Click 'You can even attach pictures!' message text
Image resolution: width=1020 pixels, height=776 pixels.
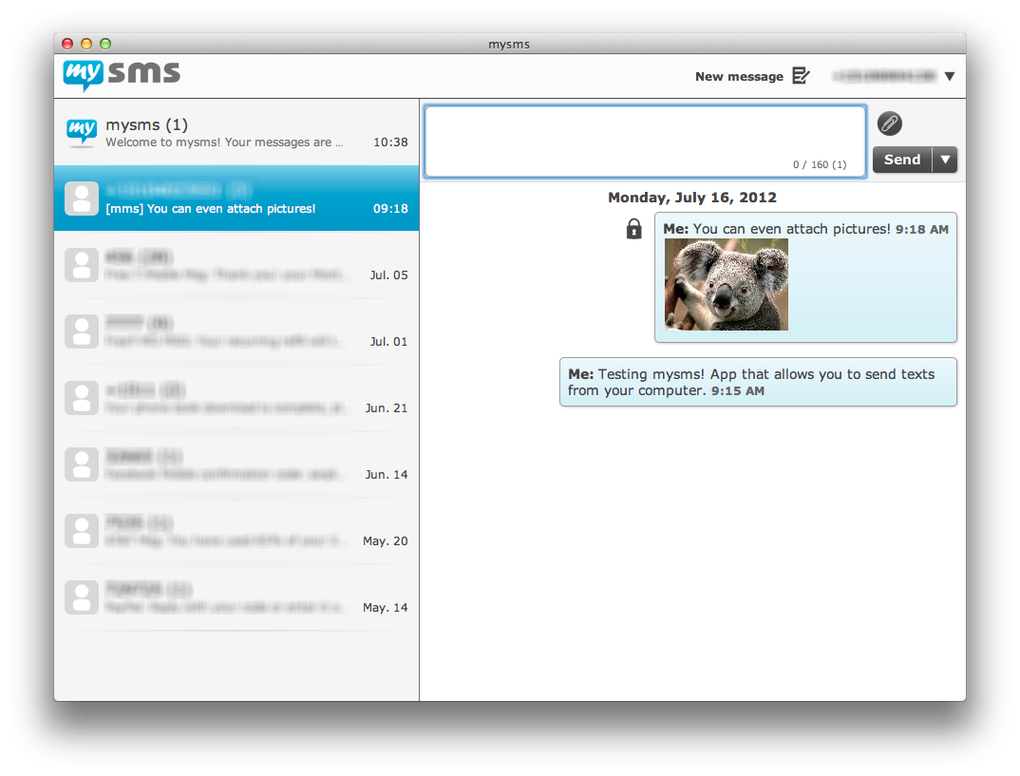click(791, 229)
